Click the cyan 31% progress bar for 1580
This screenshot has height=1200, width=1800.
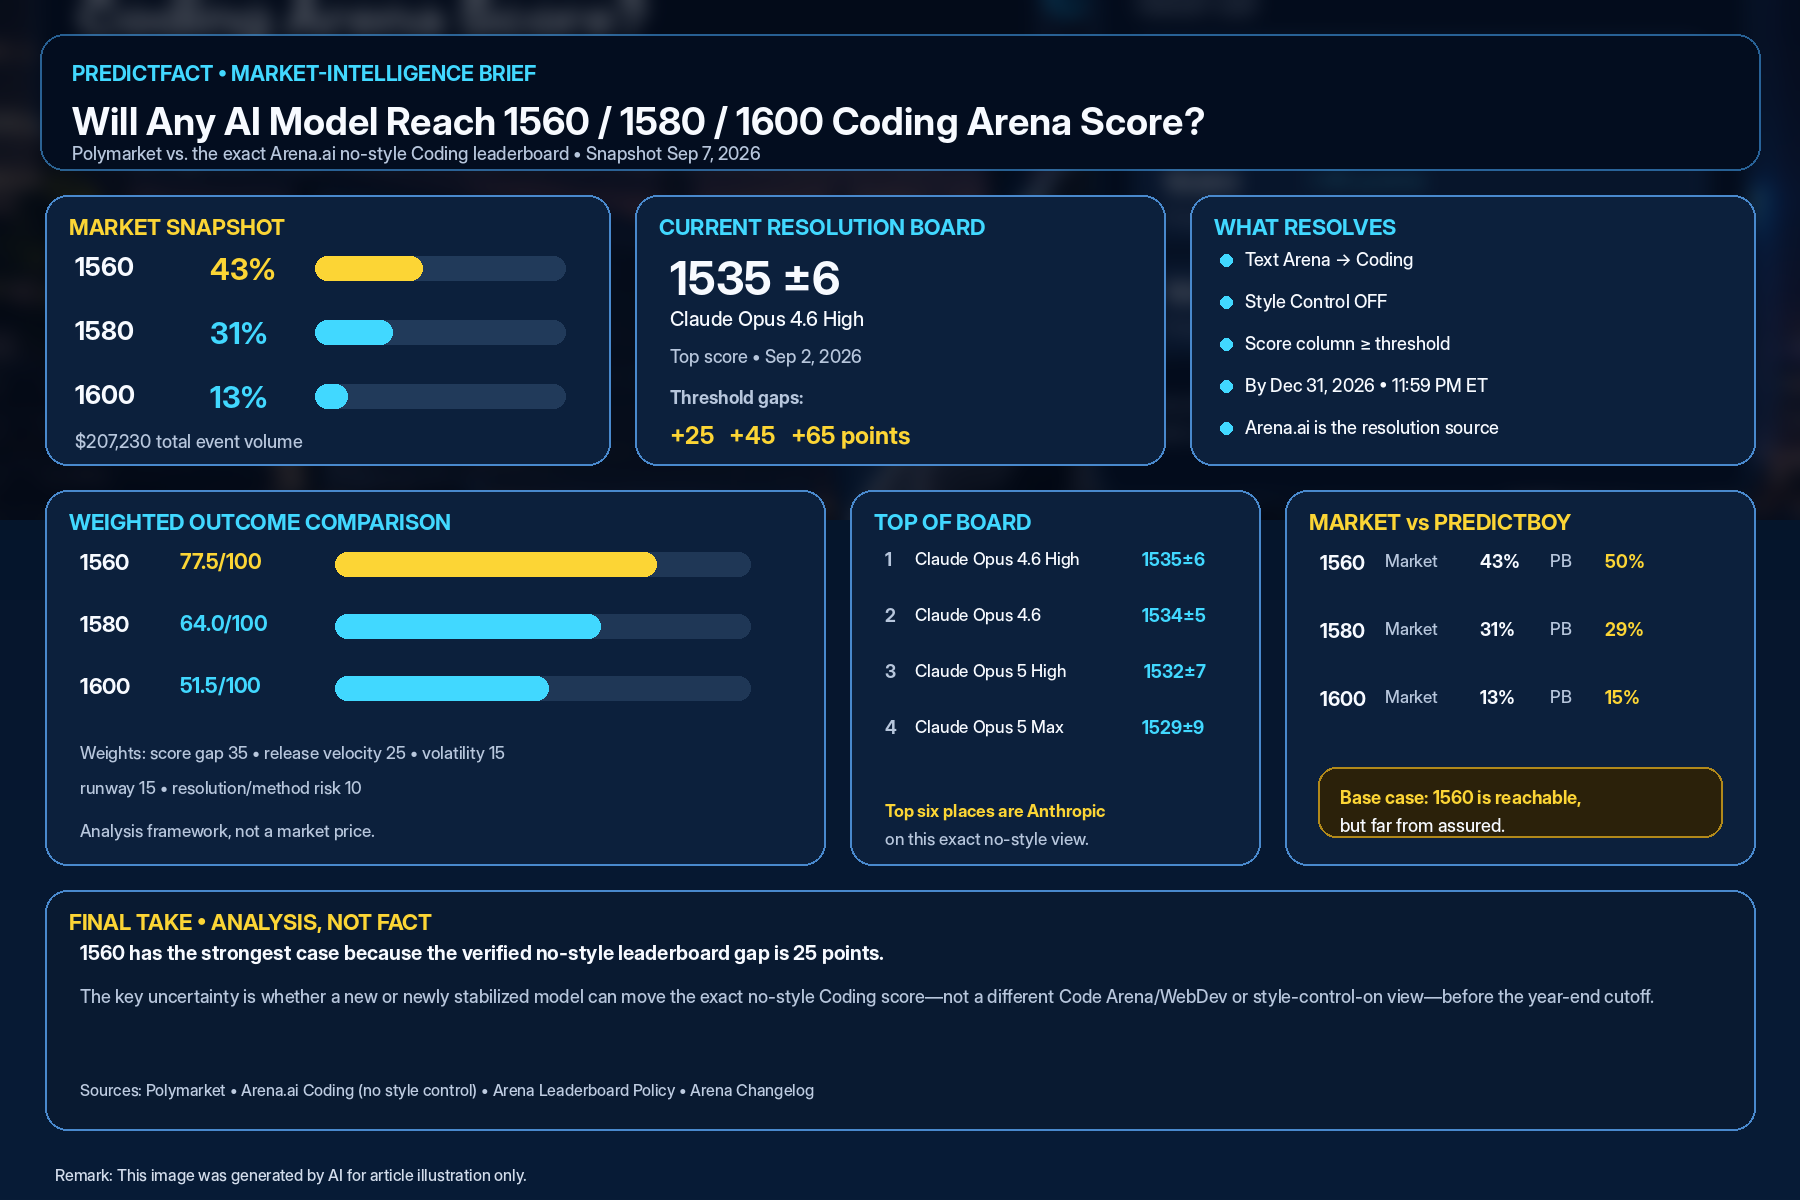click(440, 332)
